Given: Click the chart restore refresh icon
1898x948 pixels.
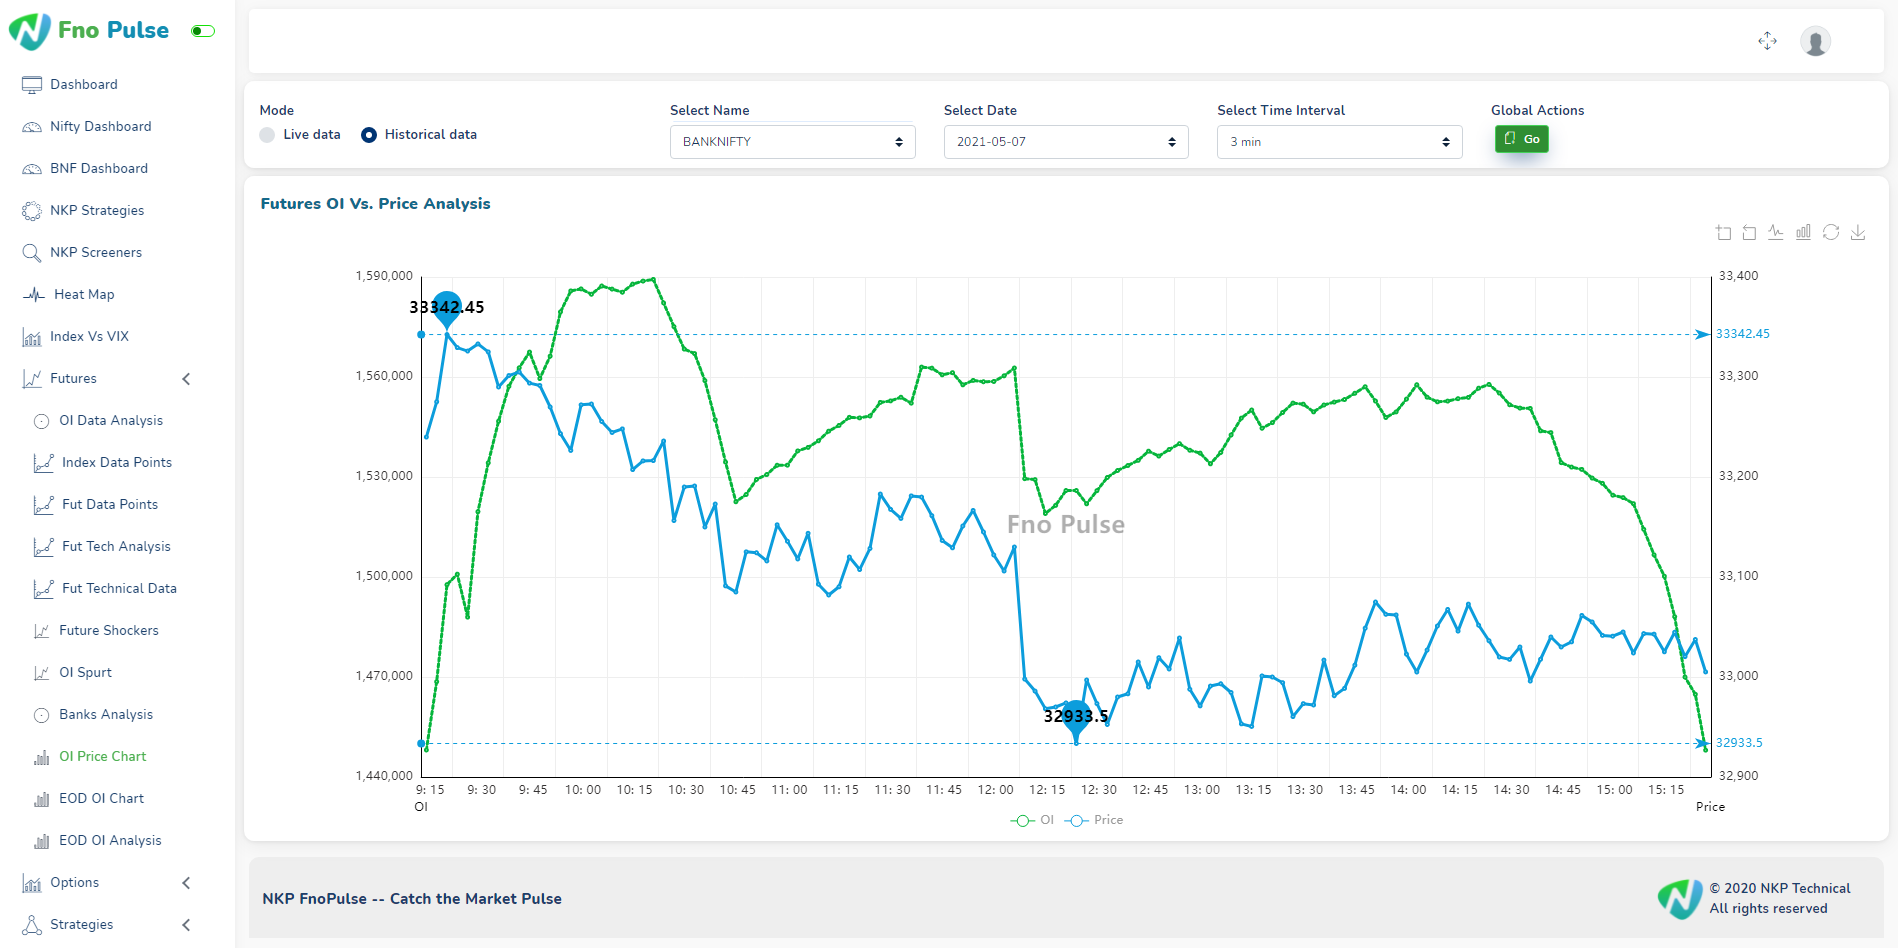Looking at the screenshot, I should [1831, 232].
